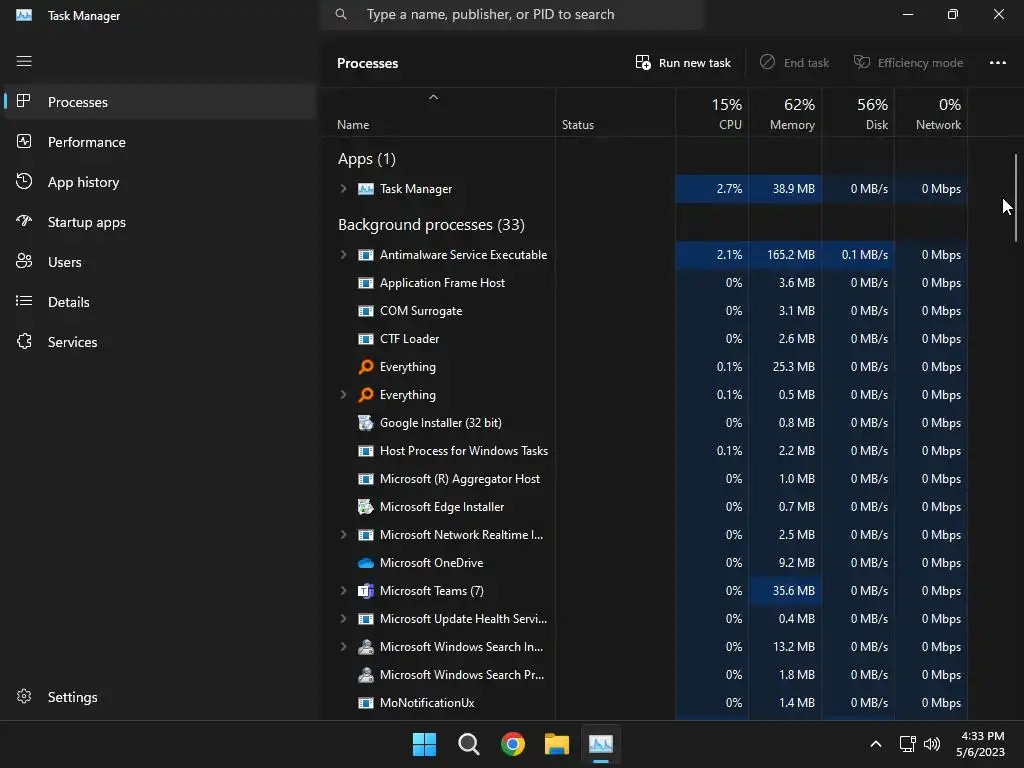The width and height of the screenshot is (1024, 768).
Task: Select the COM Surrogate row
Action: 645,311
